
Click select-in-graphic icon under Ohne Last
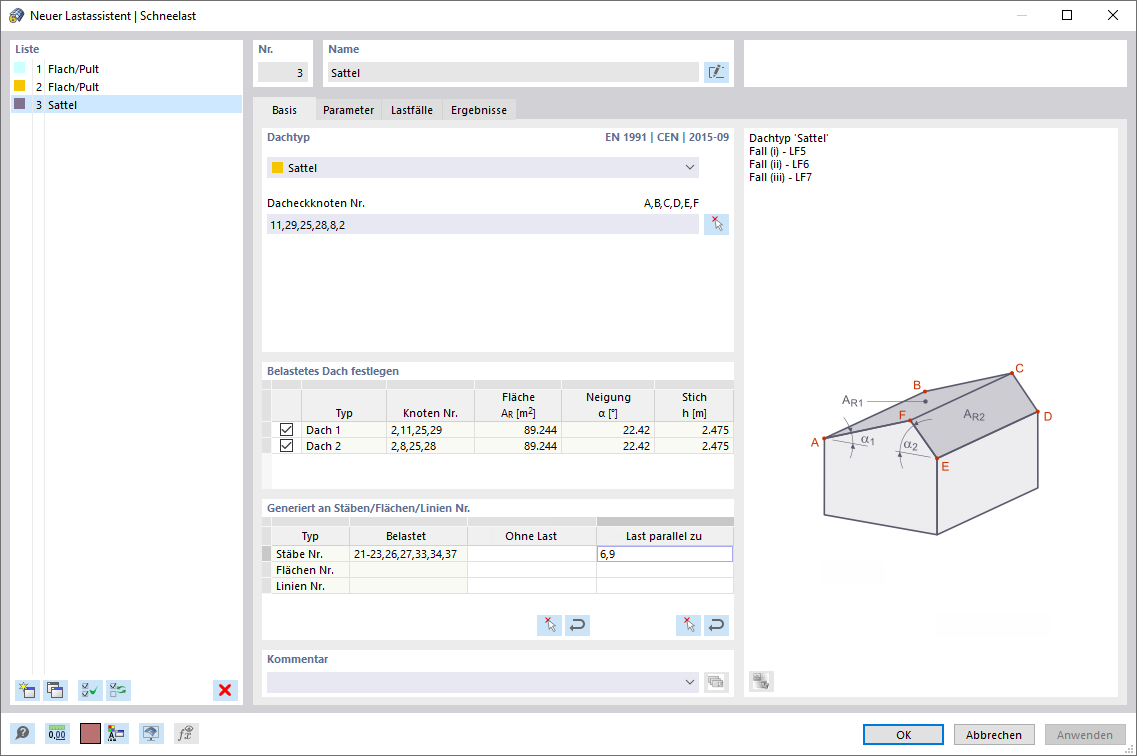pos(549,625)
